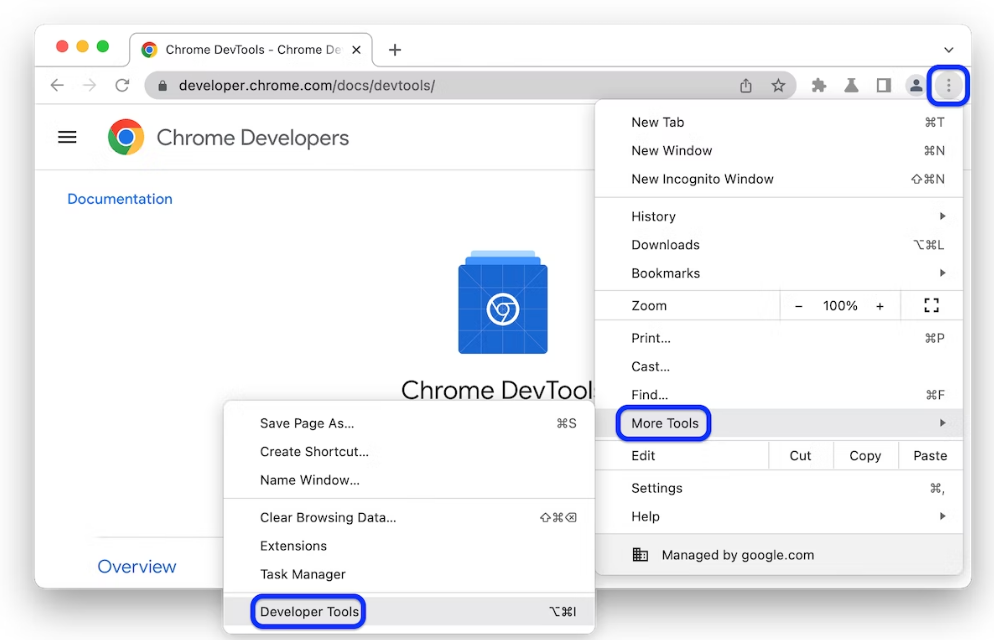This screenshot has height=640, width=994.
Task: Click Cut in the Edit row
Action: 801,456
